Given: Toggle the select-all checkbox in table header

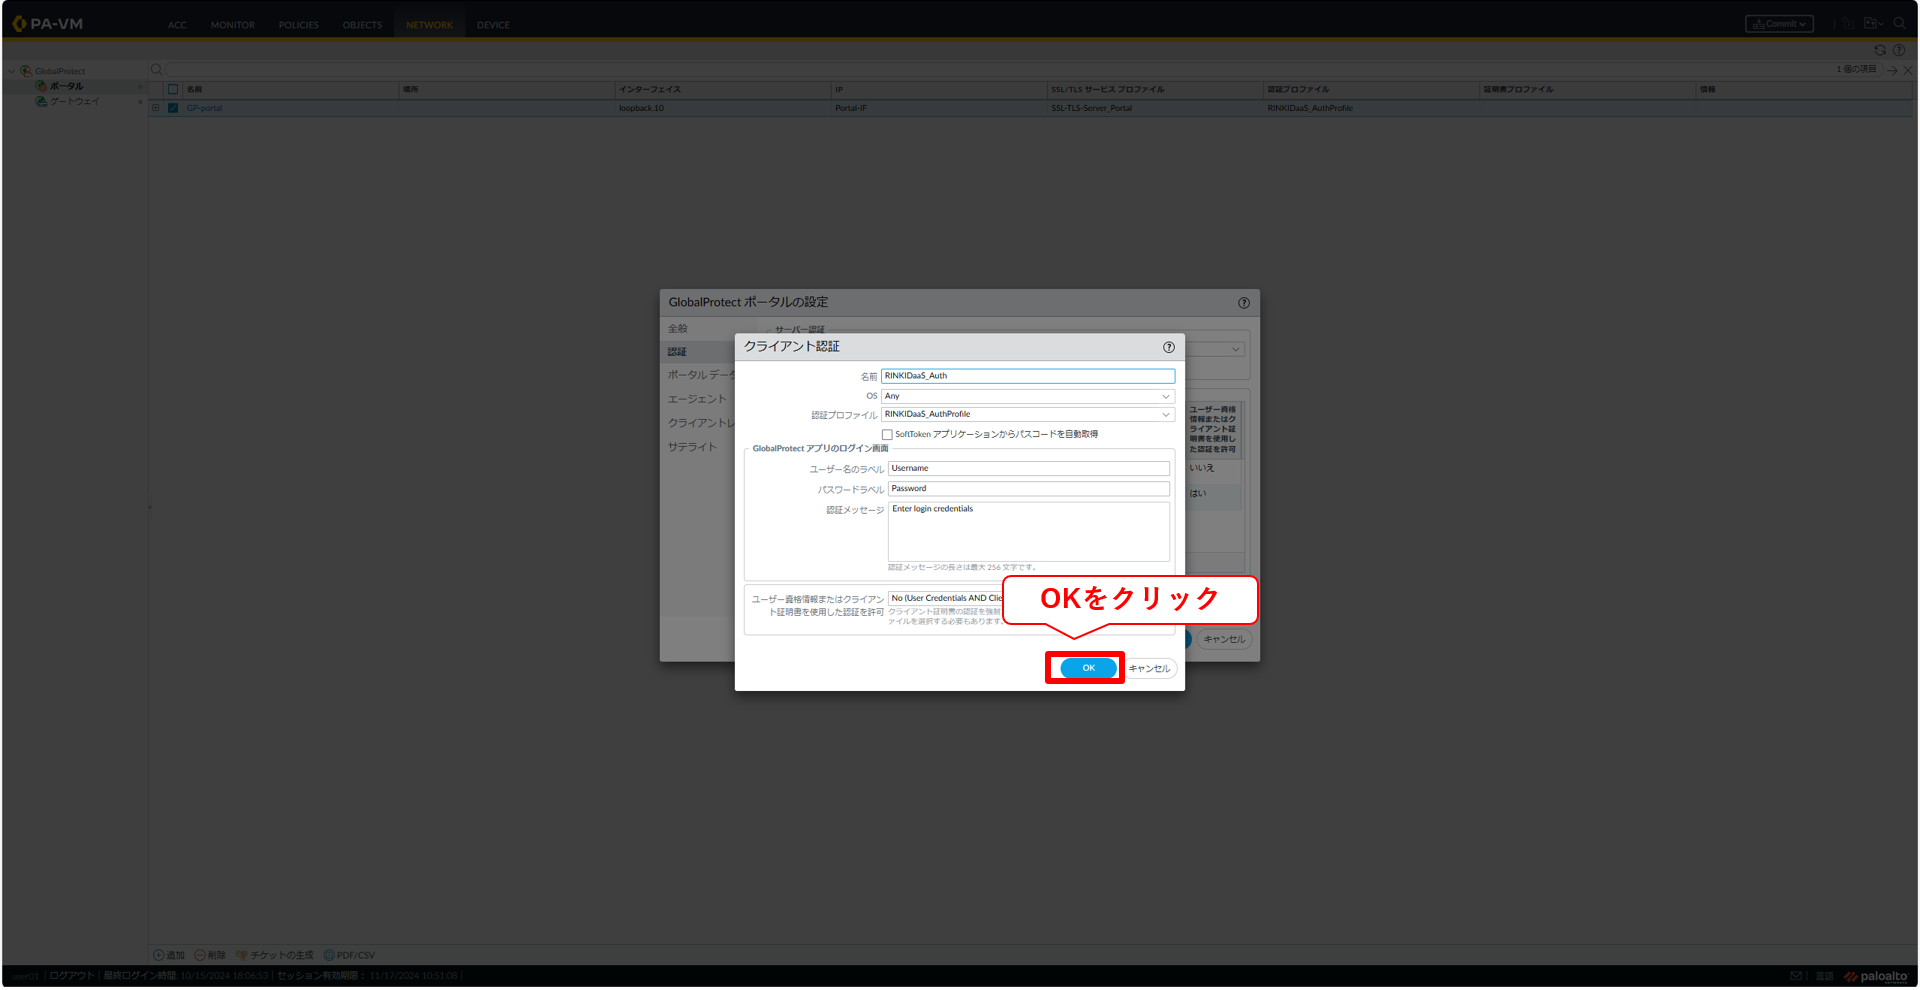Looking at the screenshot, I should click(173, 90).
